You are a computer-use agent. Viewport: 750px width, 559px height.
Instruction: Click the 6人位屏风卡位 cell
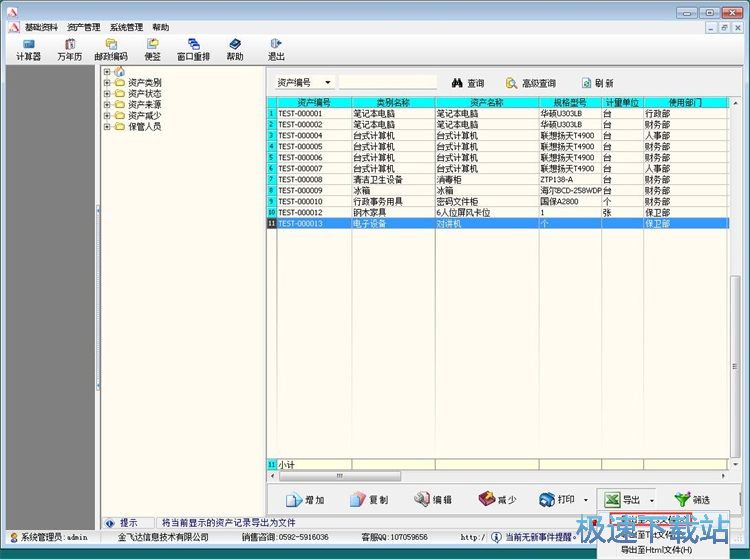coord(487,212)
